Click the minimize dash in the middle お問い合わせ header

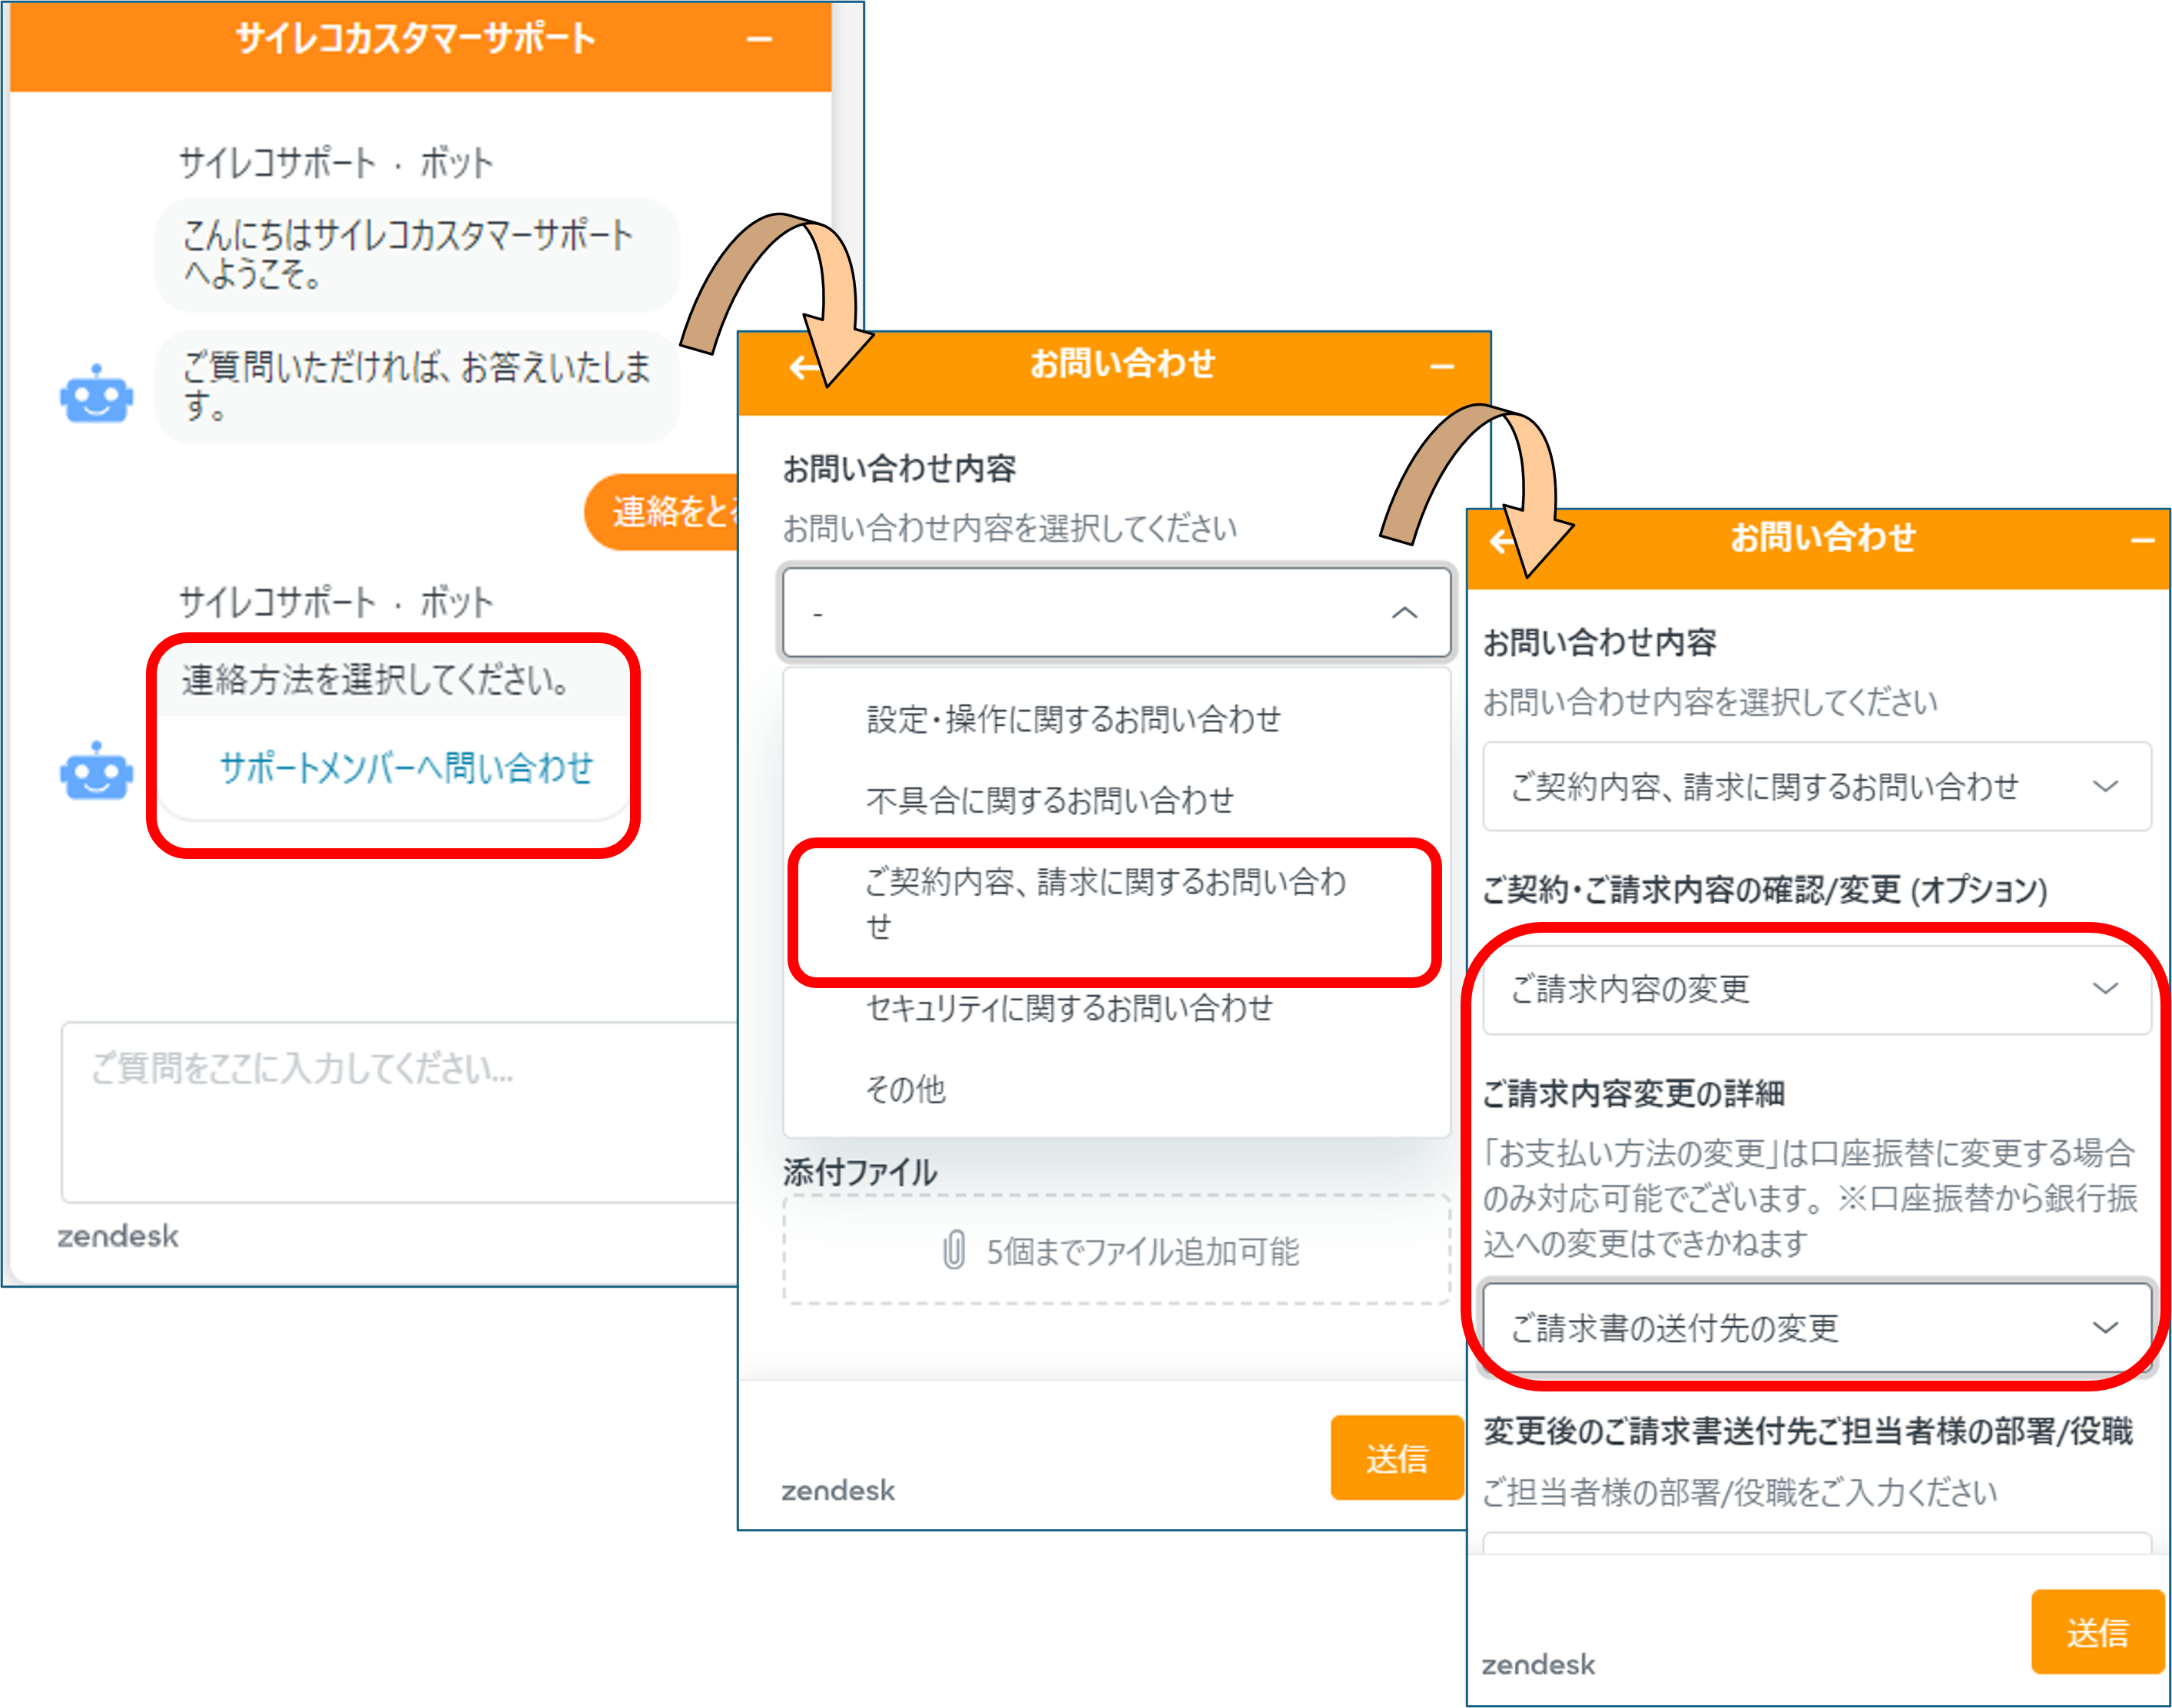tap(1441, 368)
